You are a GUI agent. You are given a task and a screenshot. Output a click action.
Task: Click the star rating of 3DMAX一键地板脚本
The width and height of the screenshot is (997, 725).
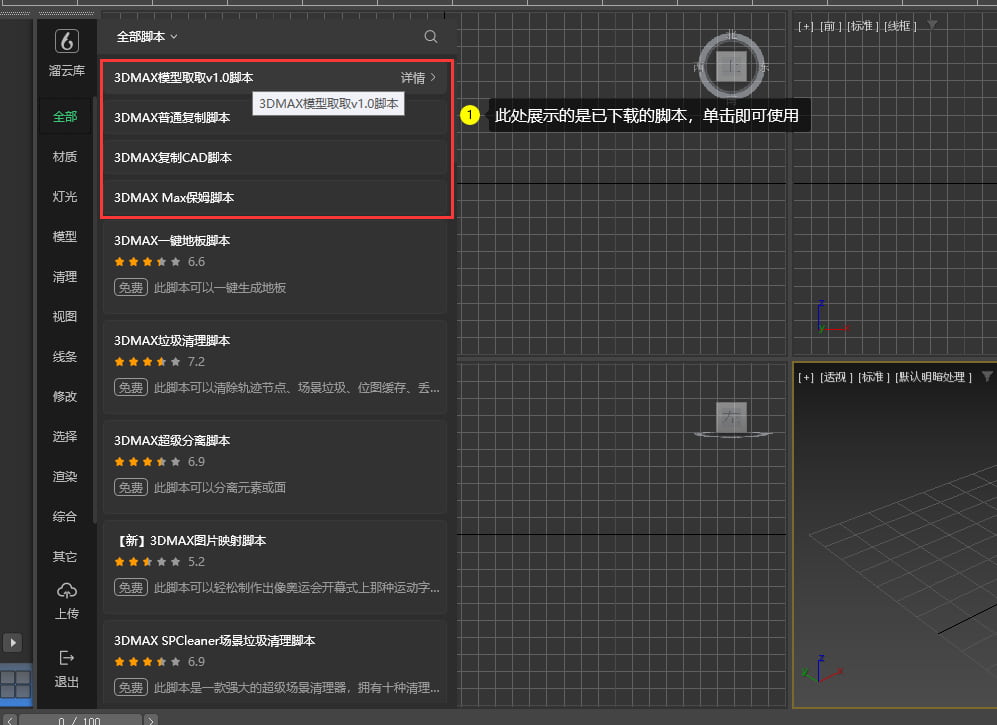point(148,262)
